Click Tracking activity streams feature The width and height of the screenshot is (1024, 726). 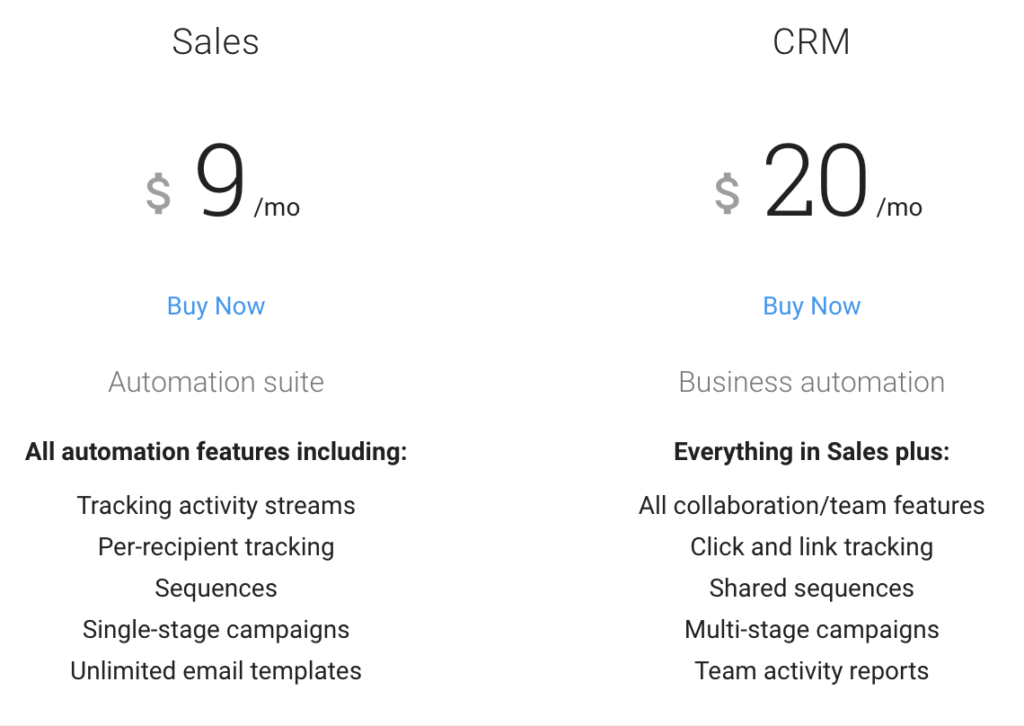tap(216, 506)
